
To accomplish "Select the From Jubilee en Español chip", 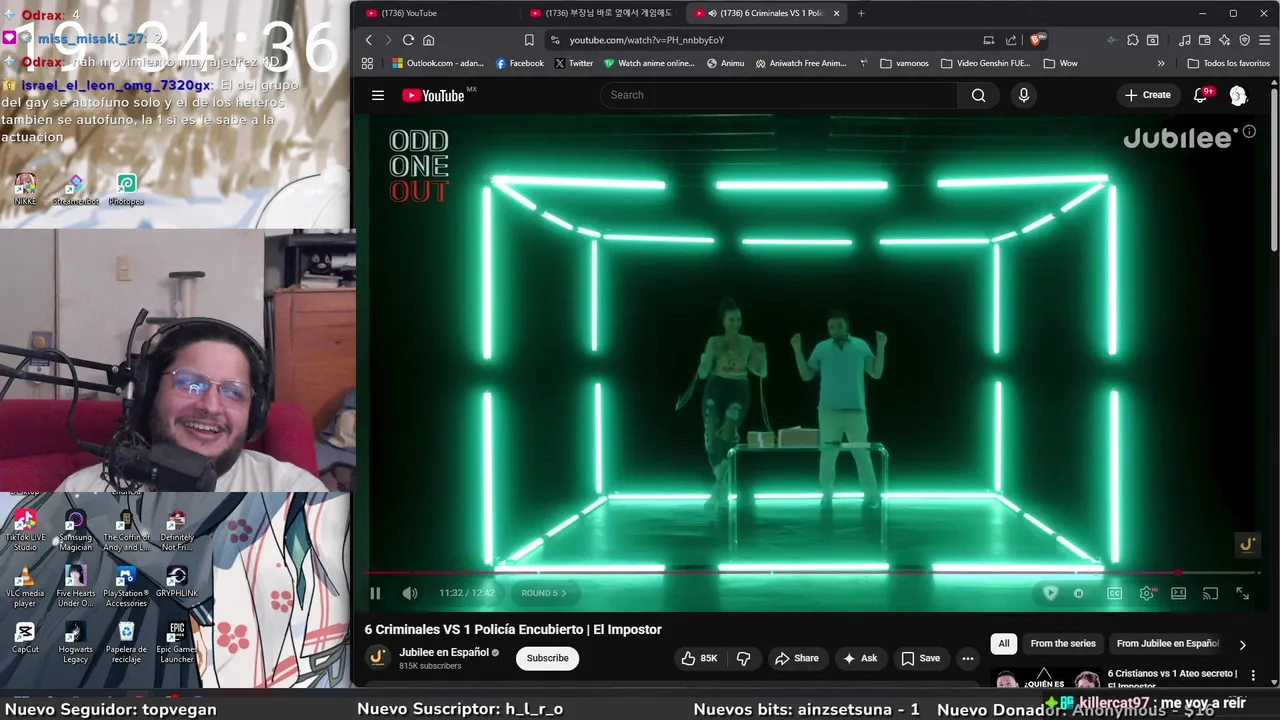I will pos(1168,644).
